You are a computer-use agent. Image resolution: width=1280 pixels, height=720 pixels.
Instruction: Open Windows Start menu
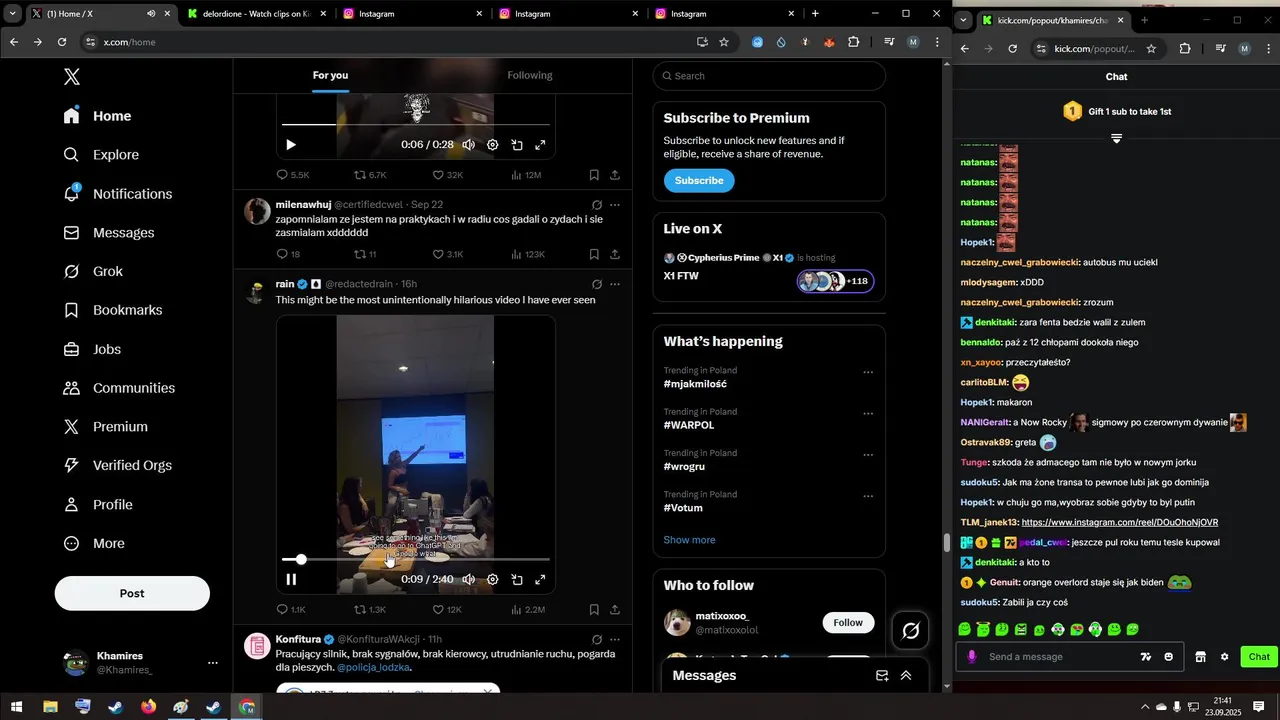(17, 707)
